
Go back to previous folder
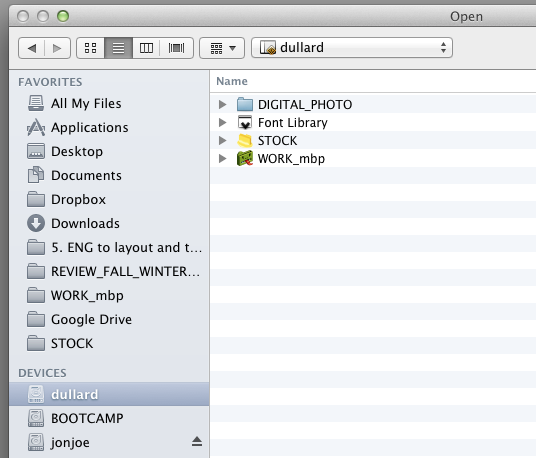pyautogui.click(x=32, y=48)
